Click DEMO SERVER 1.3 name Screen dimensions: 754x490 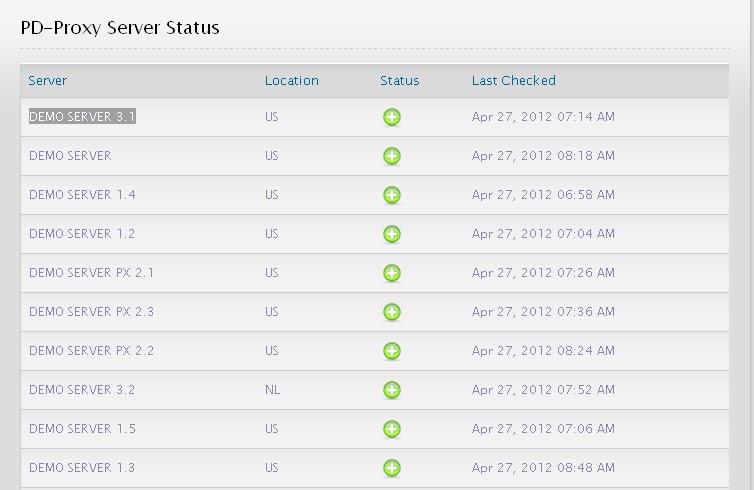pyautogui.click(x=82, y=467)
